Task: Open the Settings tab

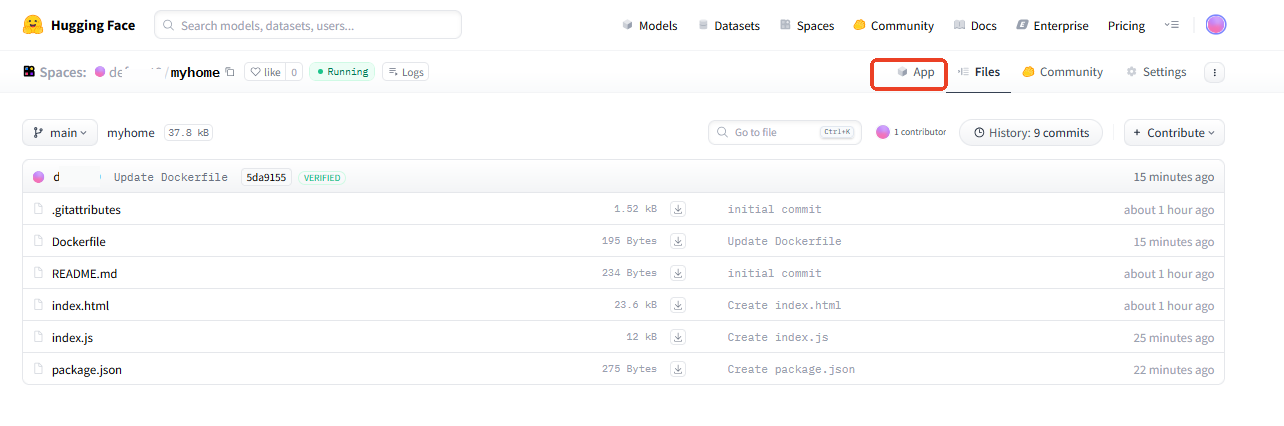Action: [1156, 72]
